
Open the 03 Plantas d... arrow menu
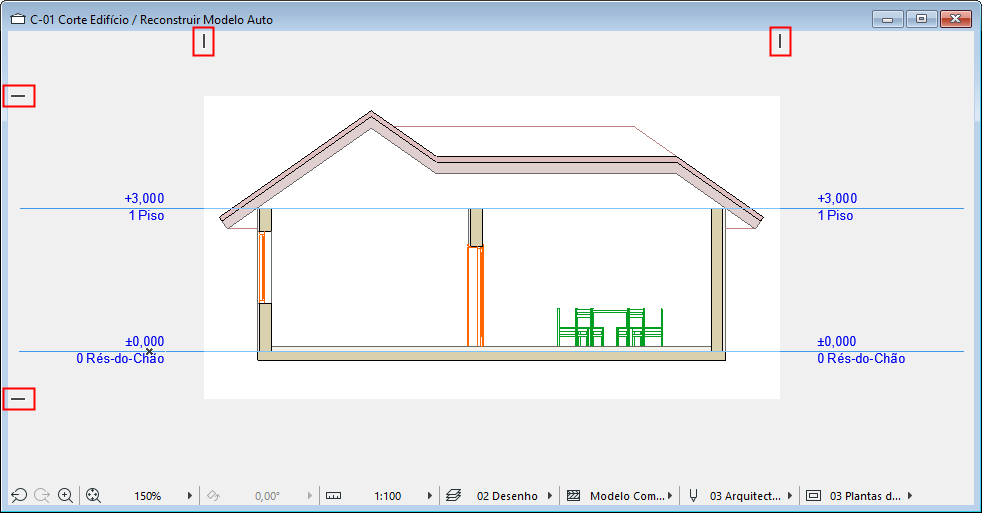pyautogui.click(x=910, y=495)
